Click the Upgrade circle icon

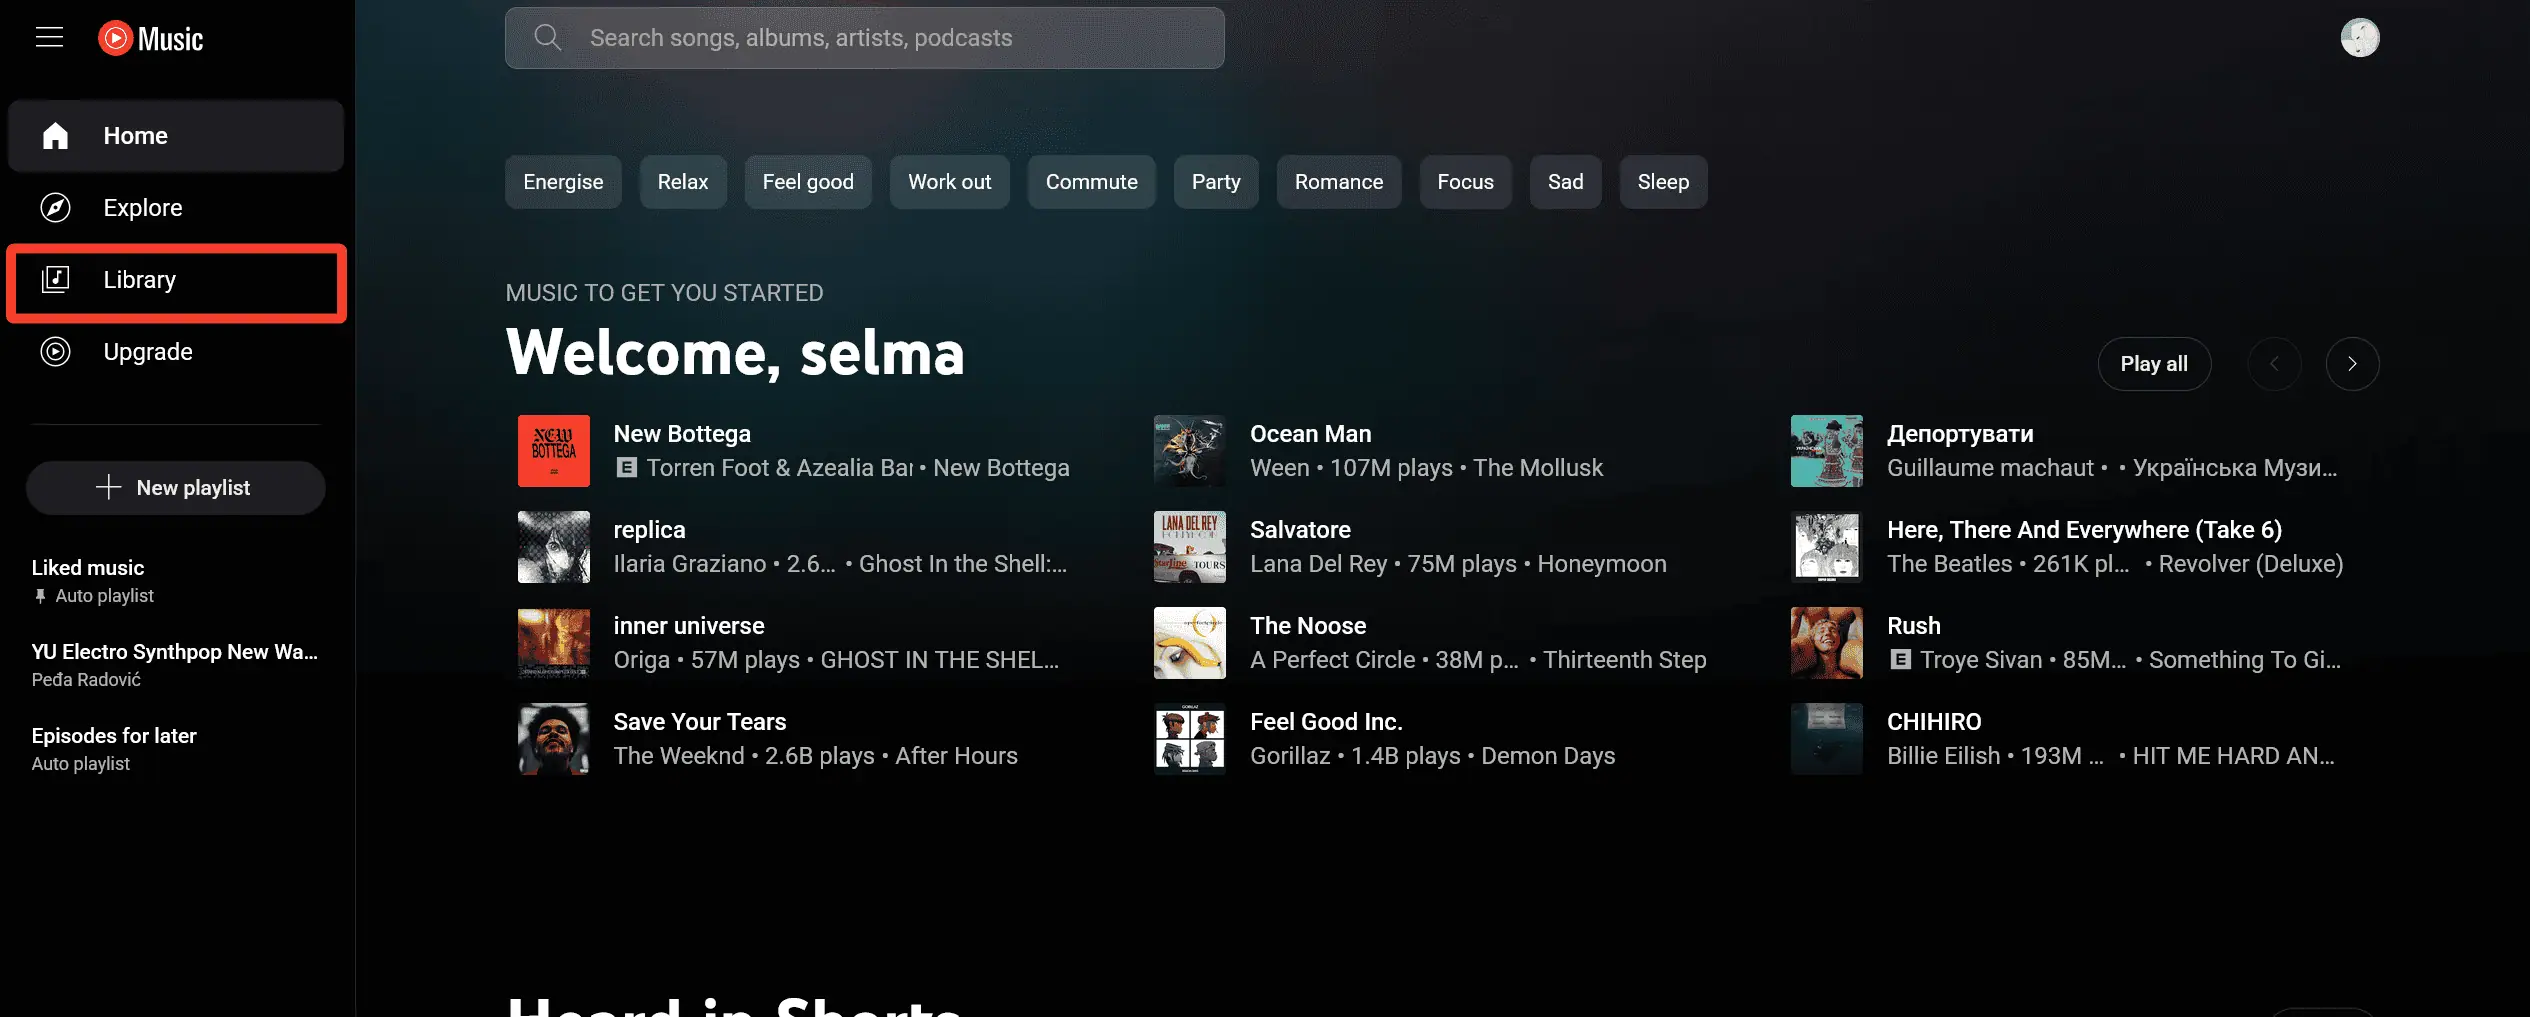[x=56, y=352]
